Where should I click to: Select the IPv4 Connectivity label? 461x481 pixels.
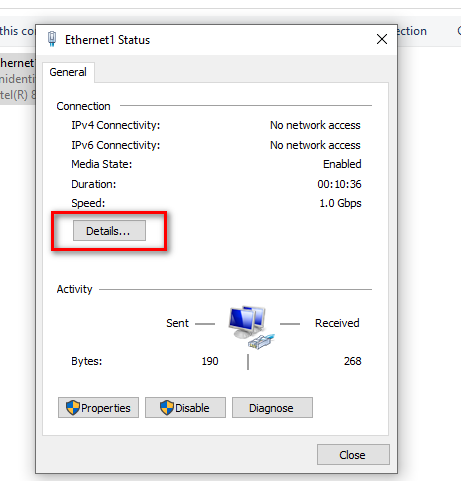[x=116, y=125]
